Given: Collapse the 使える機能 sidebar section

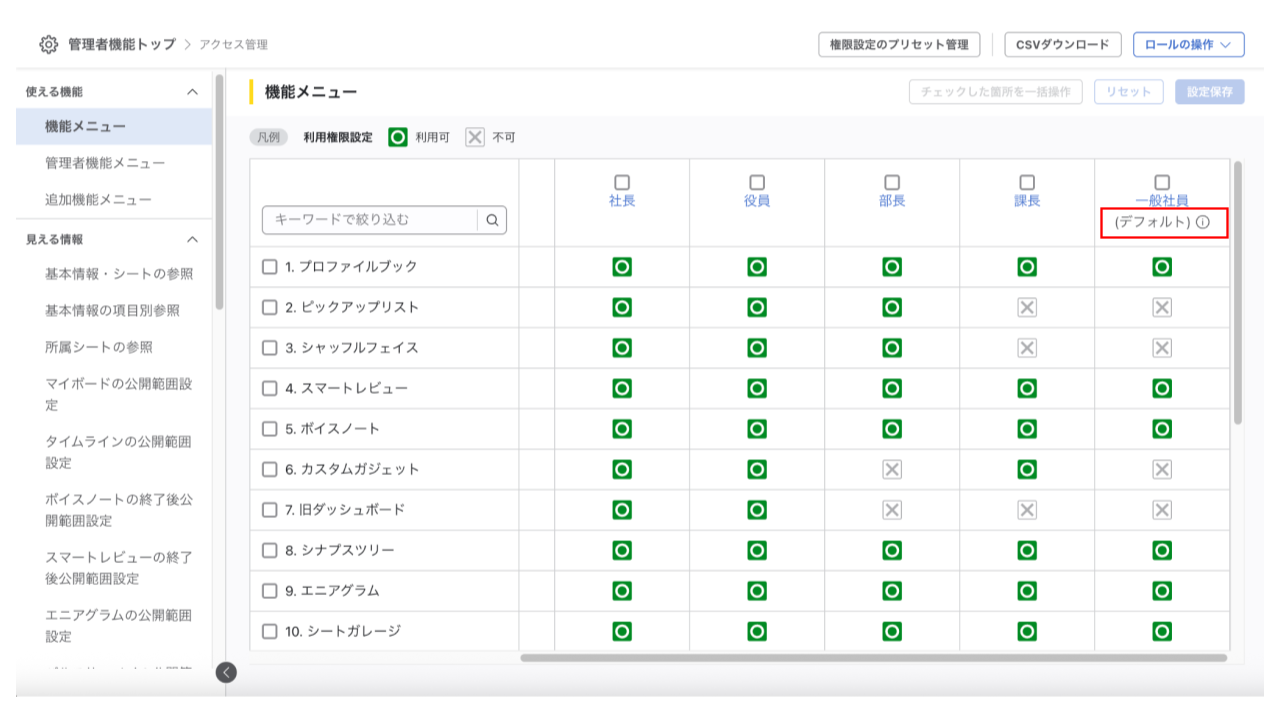Looking at the screenshot, I should (193, 92).
